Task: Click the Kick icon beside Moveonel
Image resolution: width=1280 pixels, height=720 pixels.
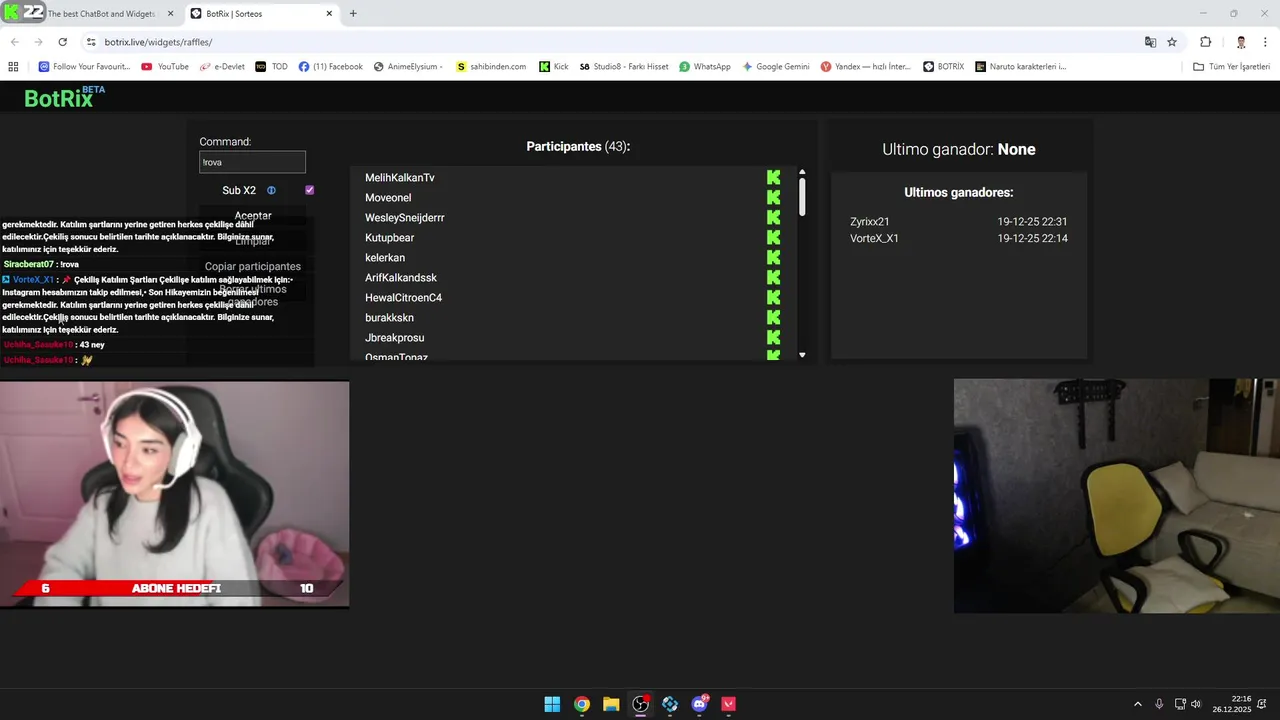Action: point(773,198)
